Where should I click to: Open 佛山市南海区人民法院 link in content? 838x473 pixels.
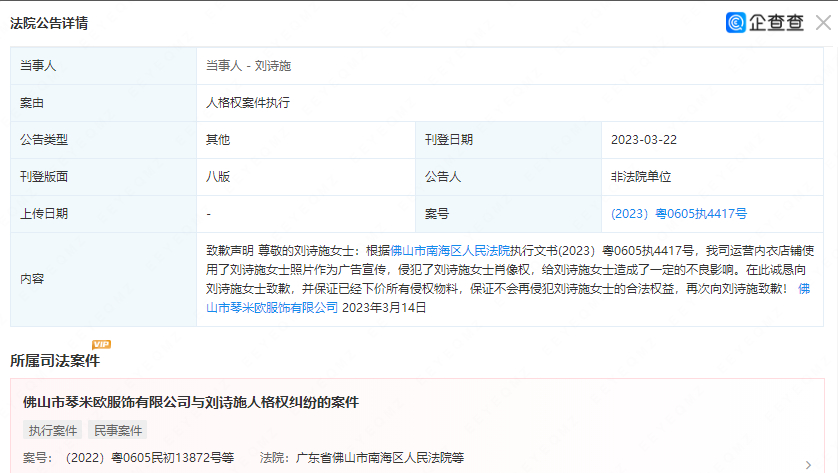(450, 251)
